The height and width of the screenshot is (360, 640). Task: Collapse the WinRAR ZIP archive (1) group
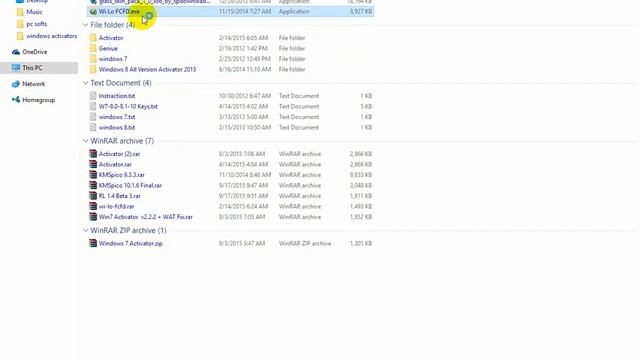85,230
